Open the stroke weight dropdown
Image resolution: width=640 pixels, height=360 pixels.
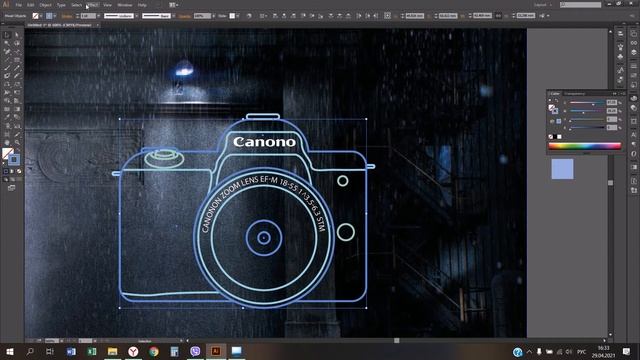pyautogui.click(x=98, y=16)
